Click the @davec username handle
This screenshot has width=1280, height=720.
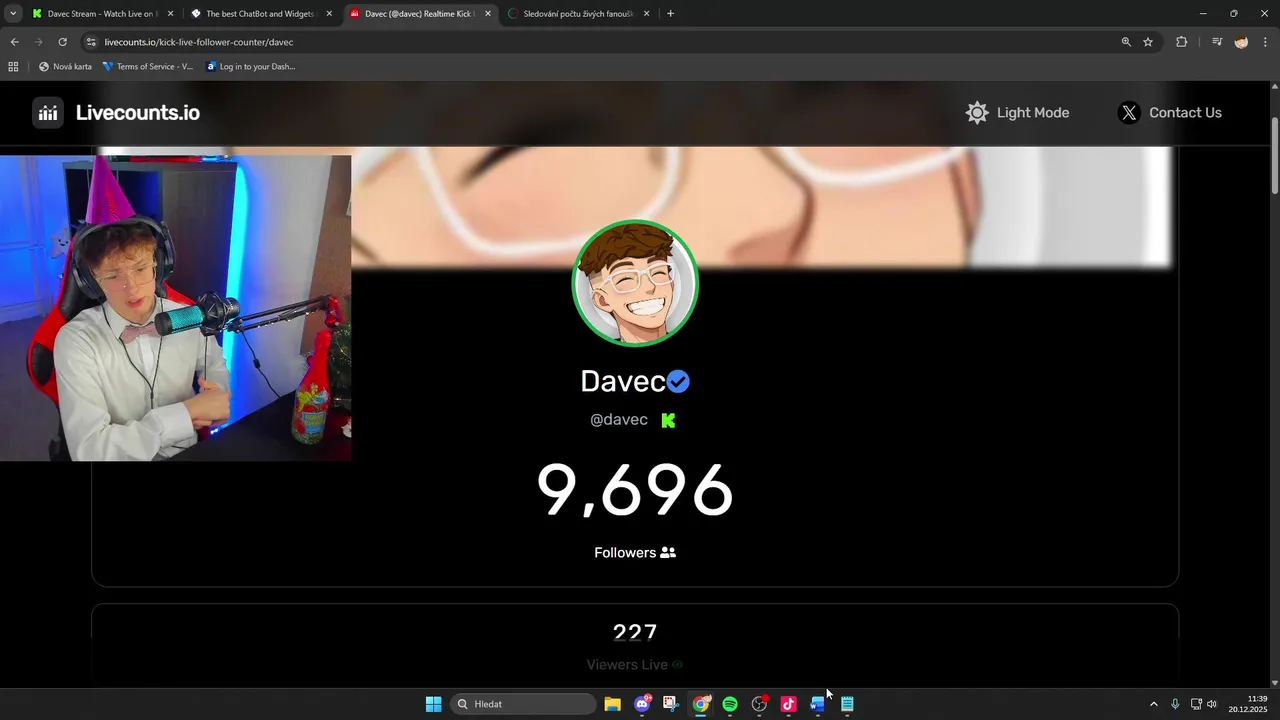(x=619, y=420)
